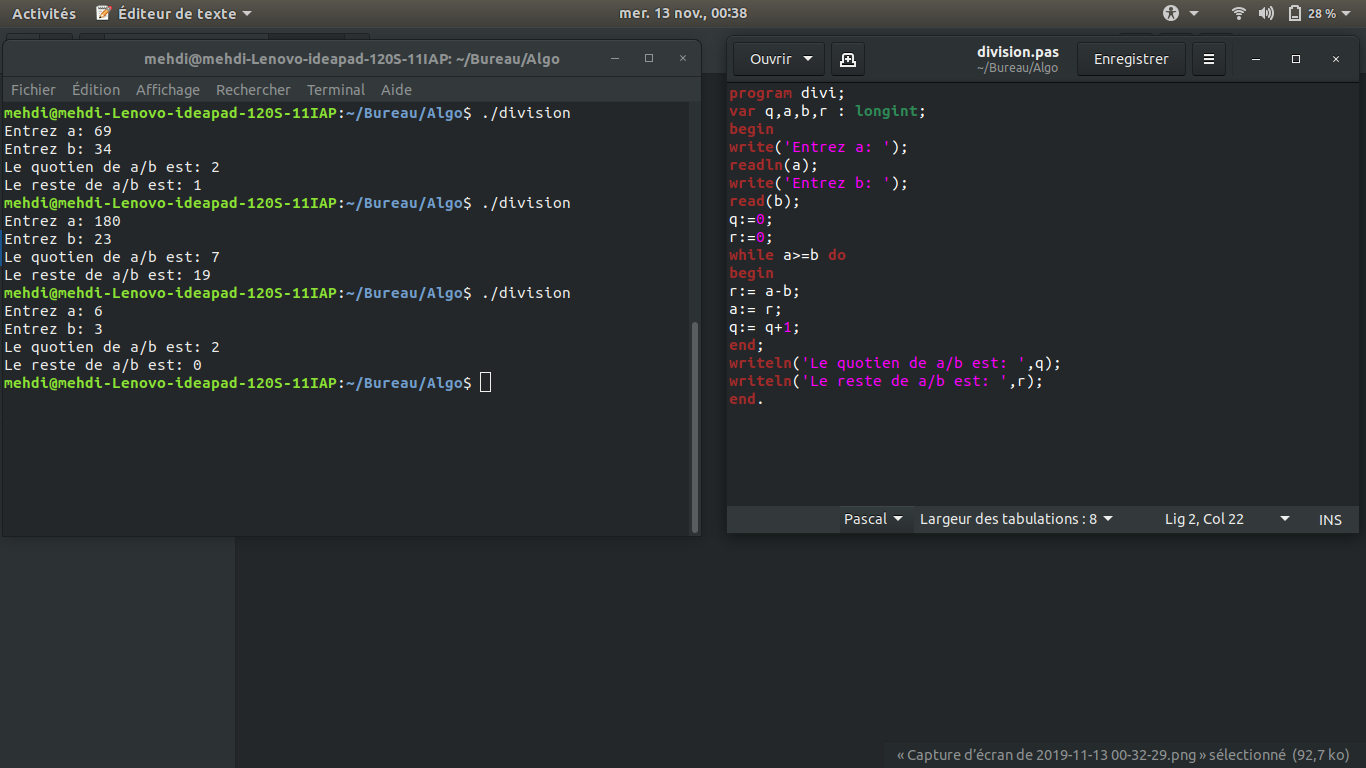
Task: Open the Fichier menu in the terminal
Action: click(x=33, y=90)
